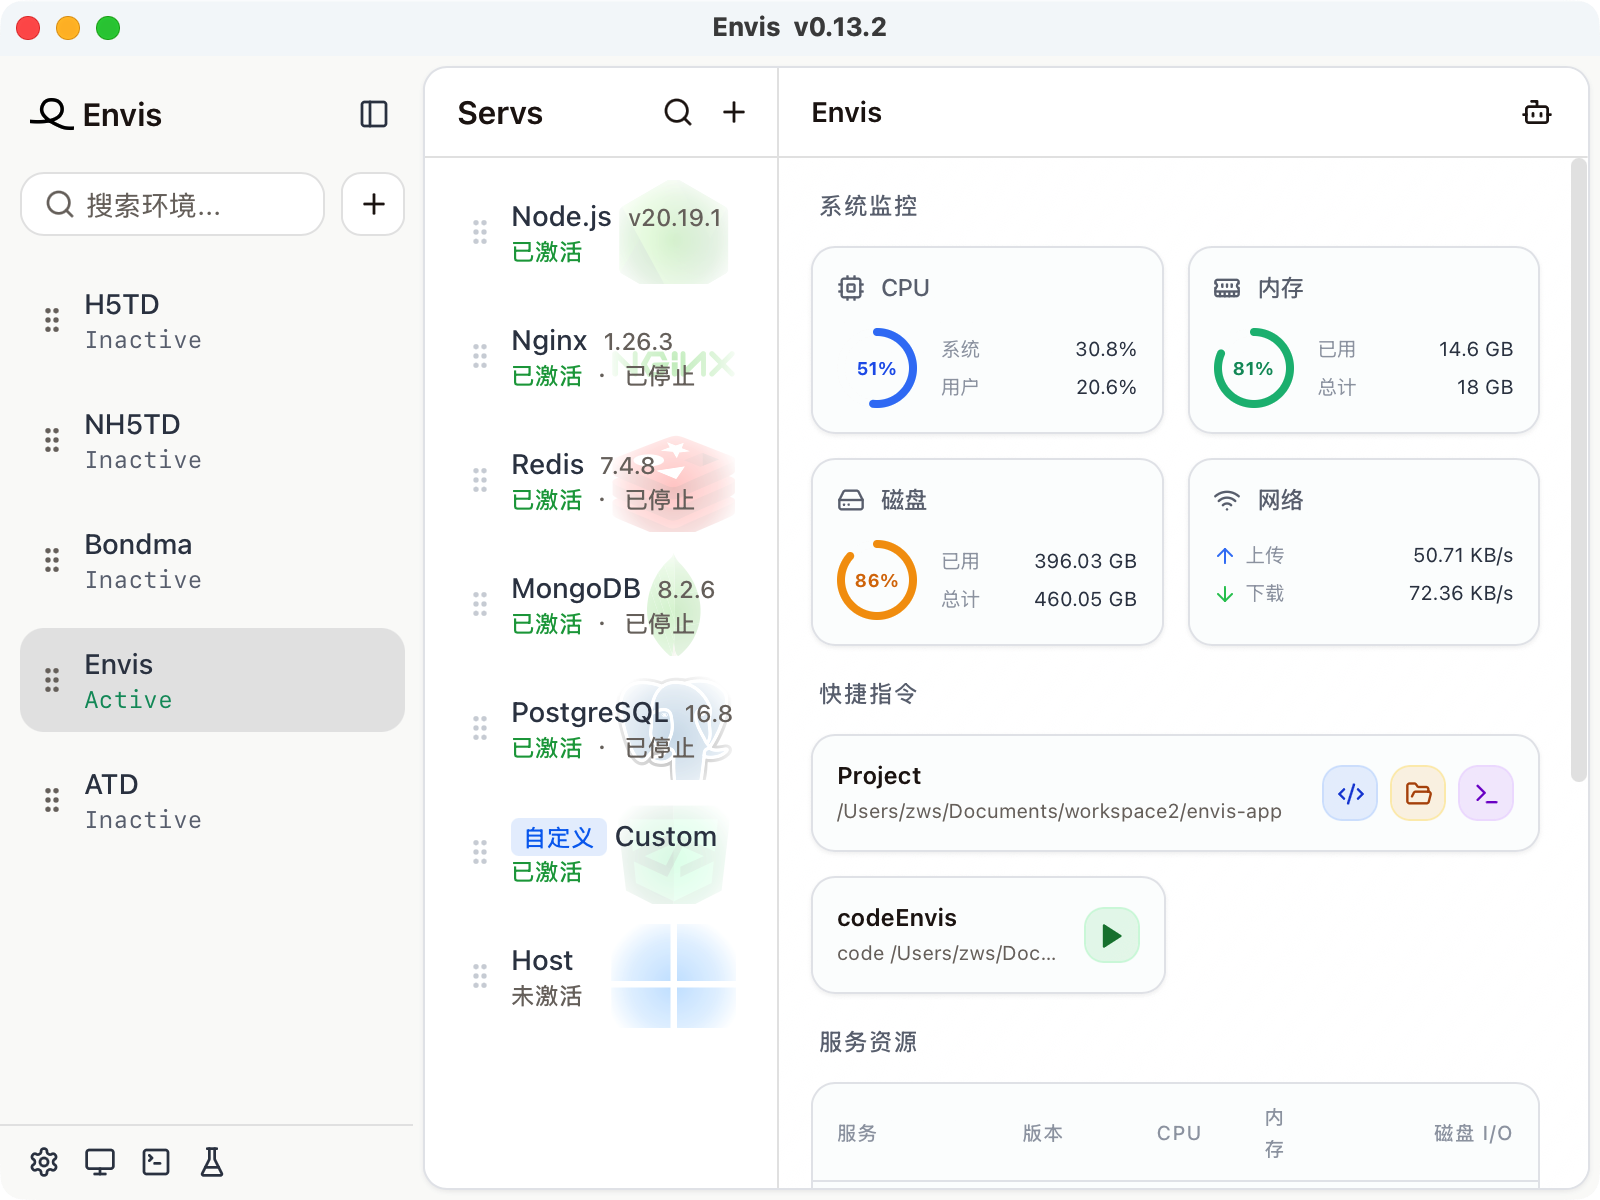Click the memory 81% usage ring

pyautogui.click(x=1253, y=368)
